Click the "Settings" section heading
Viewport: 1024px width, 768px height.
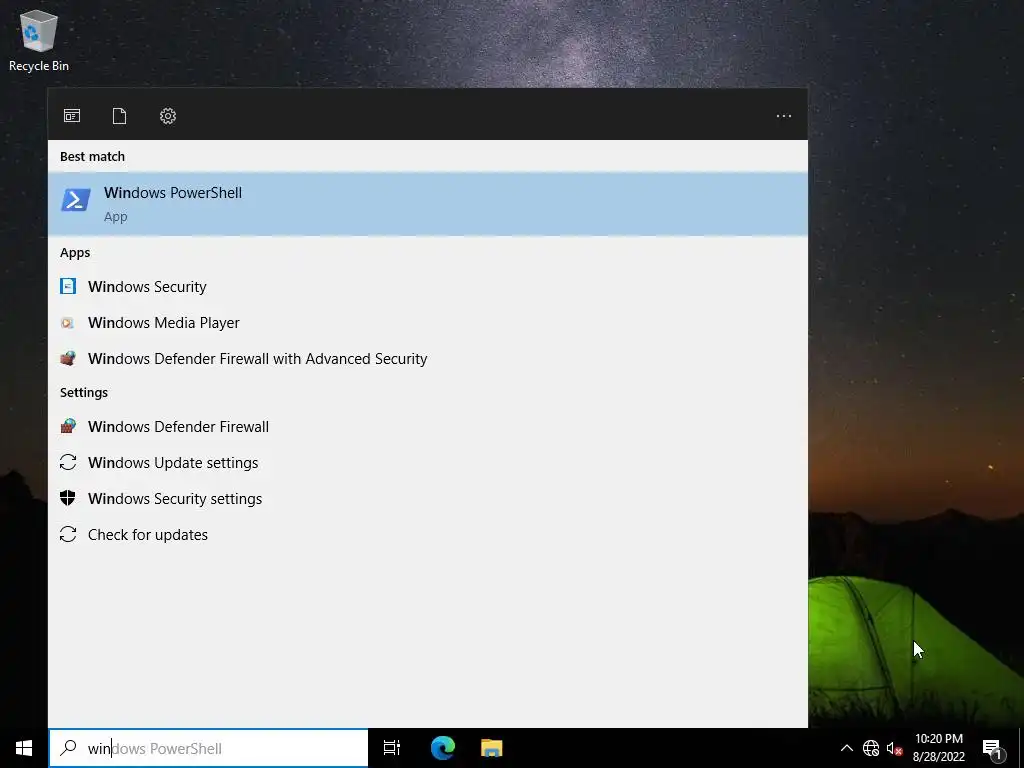(84, 392)
